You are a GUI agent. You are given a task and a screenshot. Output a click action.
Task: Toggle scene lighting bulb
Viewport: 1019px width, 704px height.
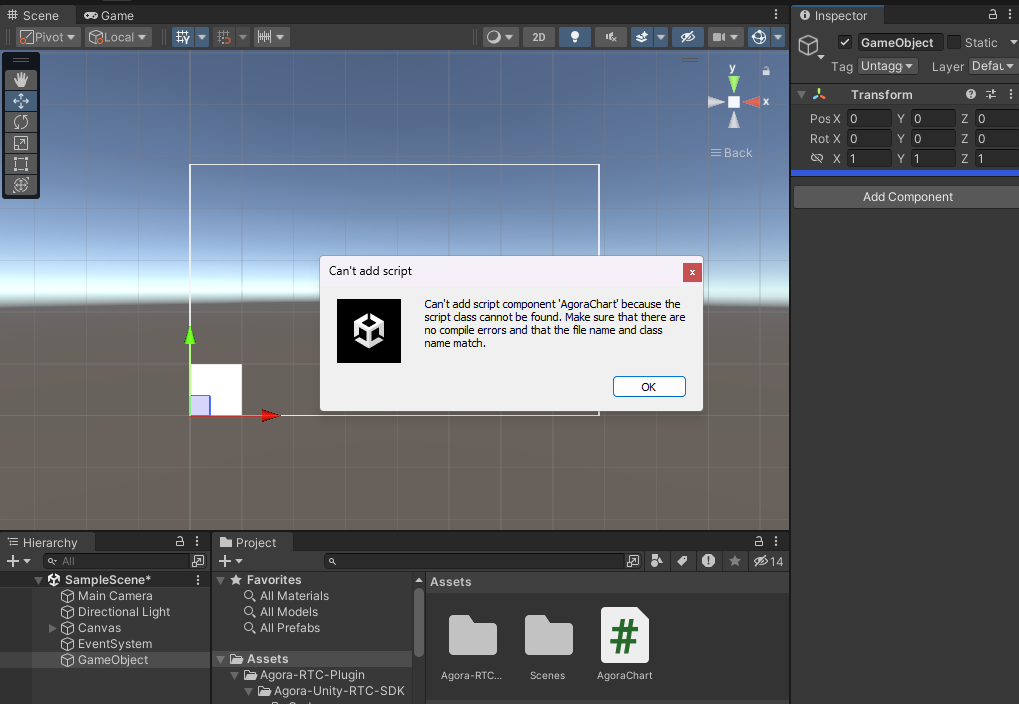point(574,37)
